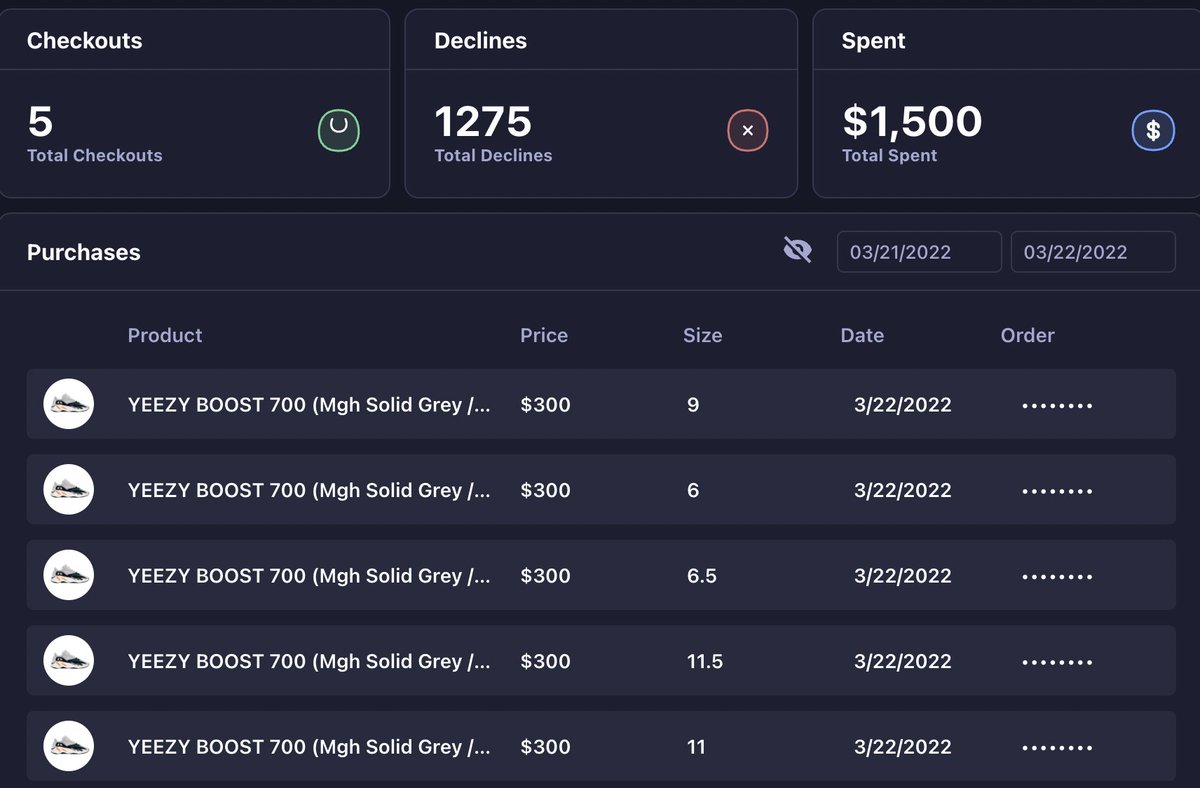Click the 3/22/2022 date in size 9 row

(x=903, y=405)
